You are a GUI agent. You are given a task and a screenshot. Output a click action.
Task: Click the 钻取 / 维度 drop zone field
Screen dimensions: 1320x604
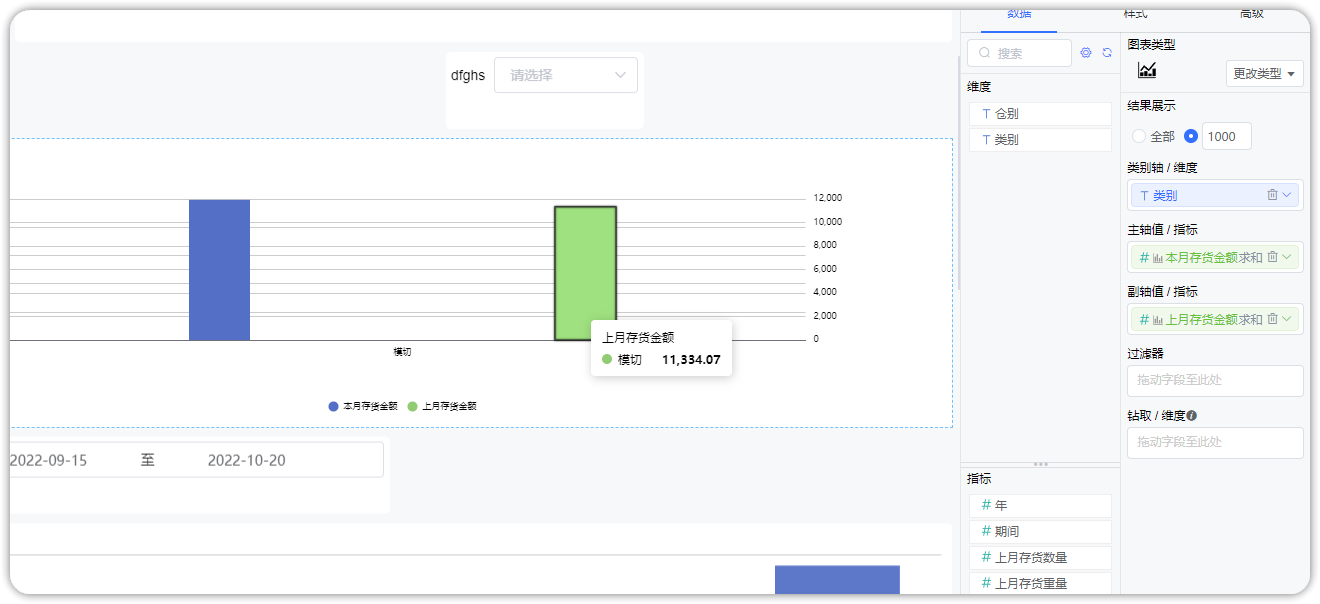[x=1215, y=442]
